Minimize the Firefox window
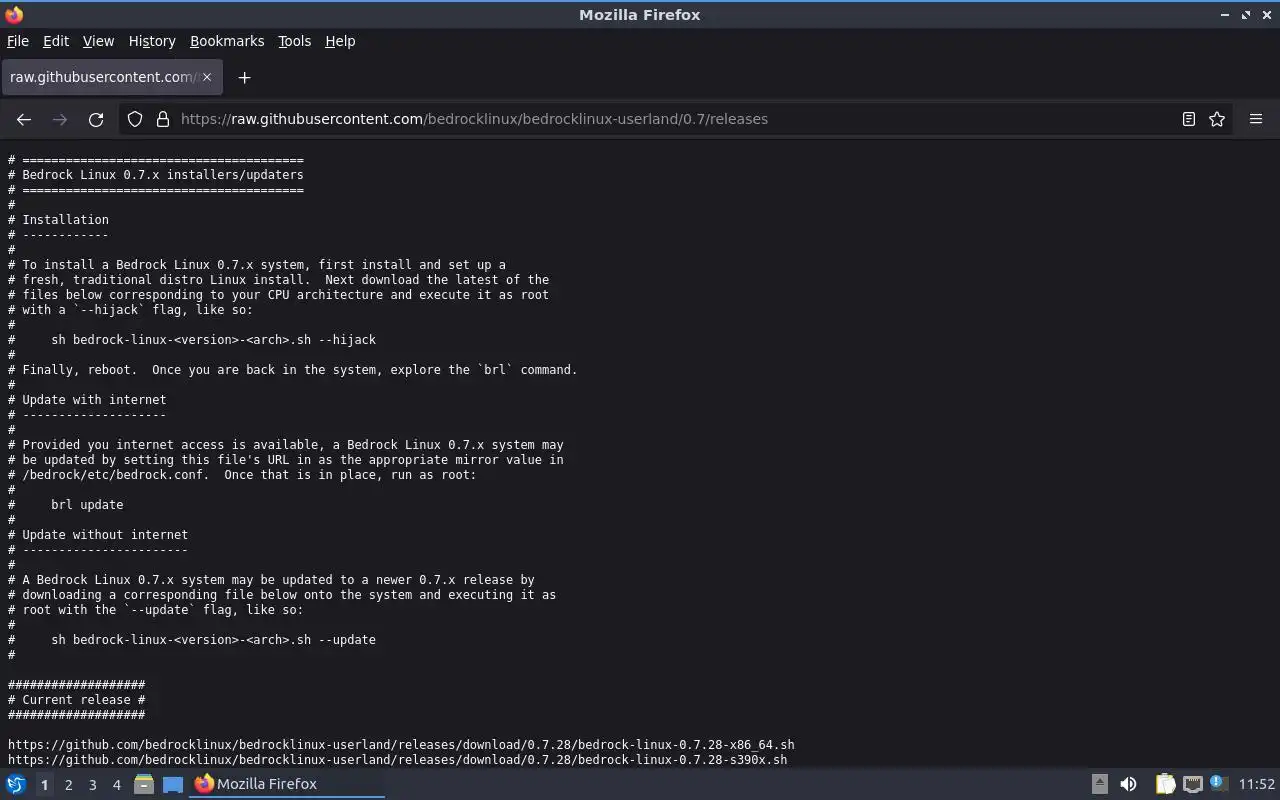The image size is (1280, 800). pyautogui.click(x=1225, y=15)
